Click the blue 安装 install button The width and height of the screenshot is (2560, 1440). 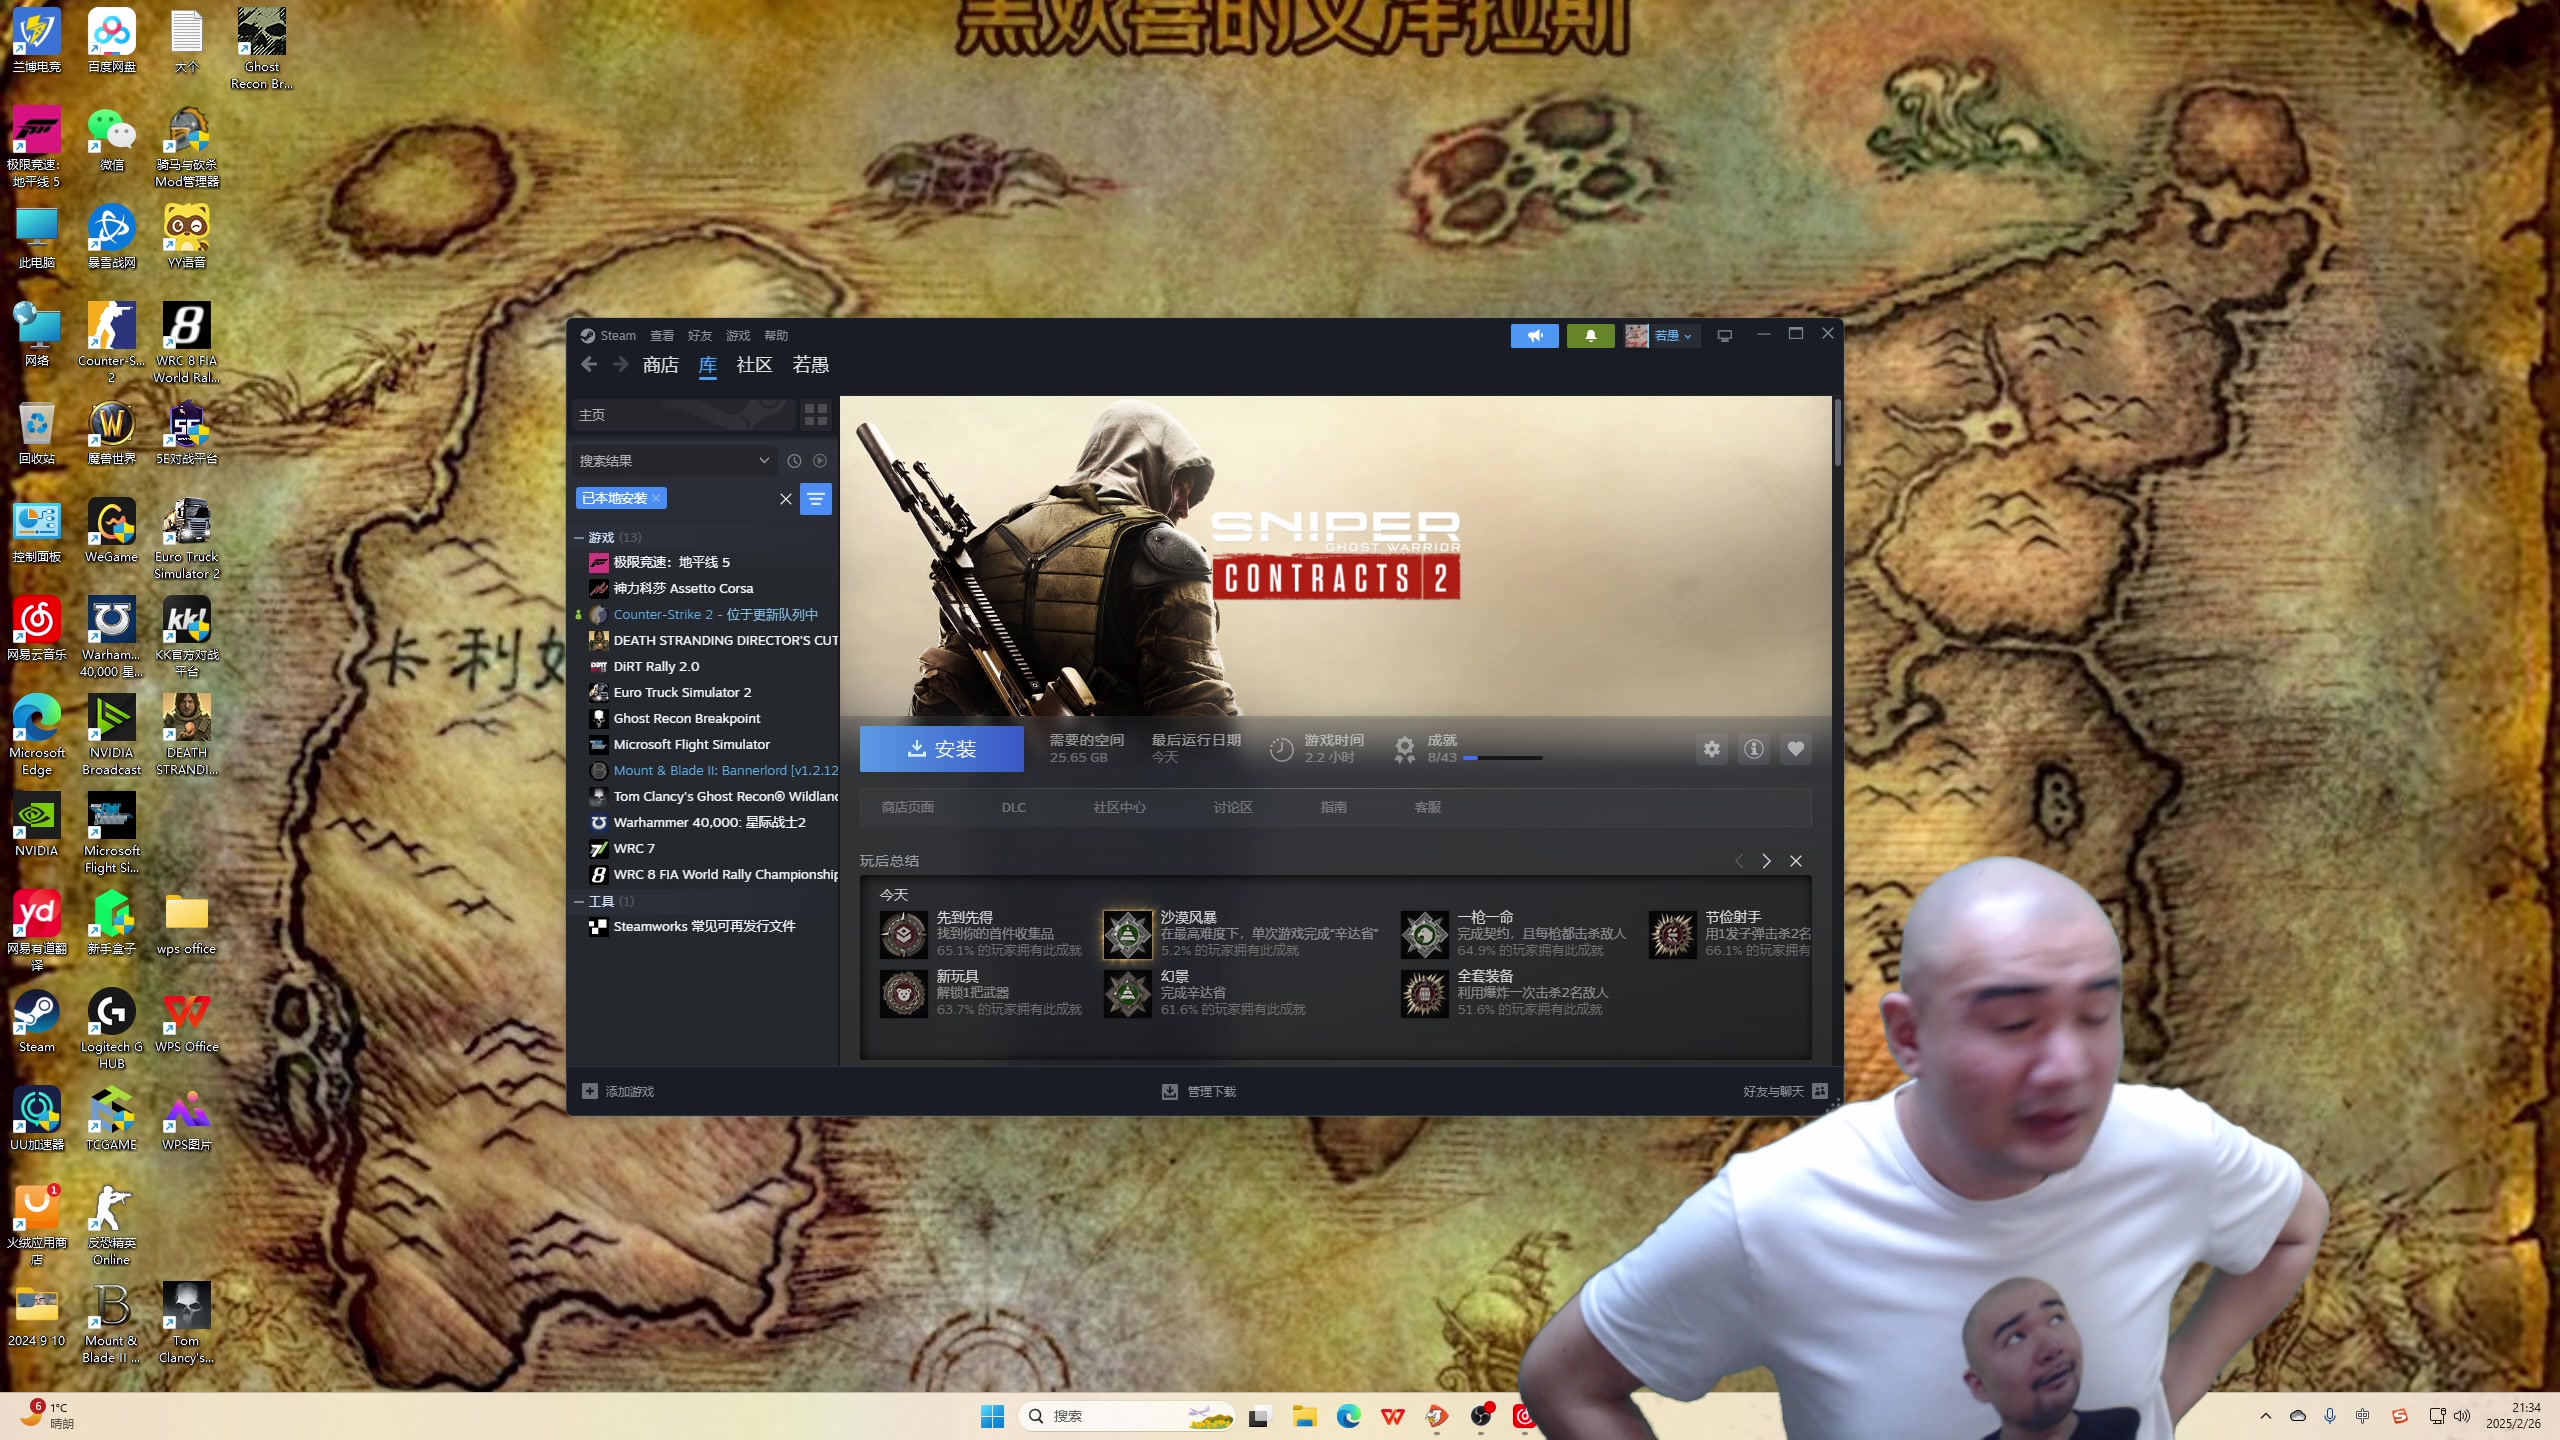click(x=941, y=749)
